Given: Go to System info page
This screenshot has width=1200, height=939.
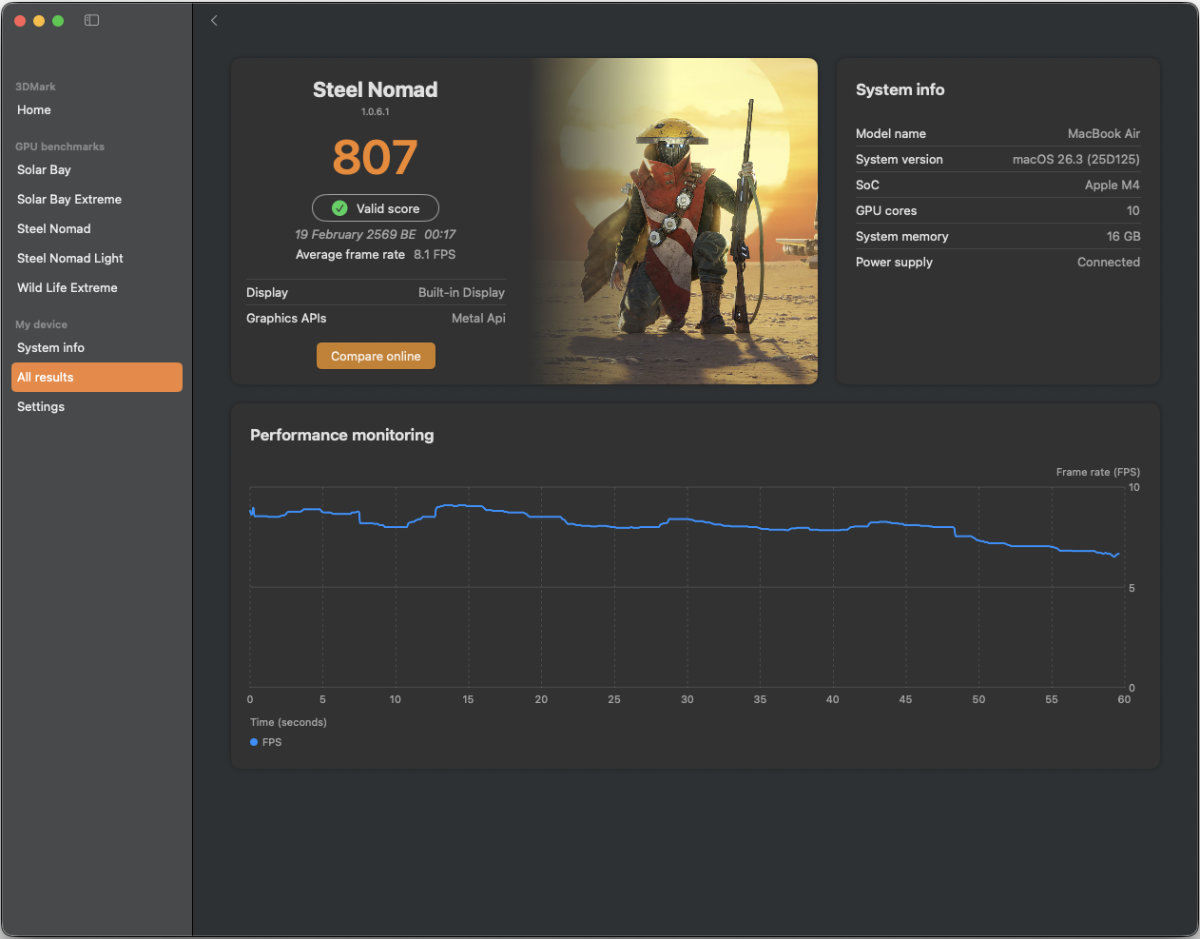Looking at the screenshot, I should 51,348.
